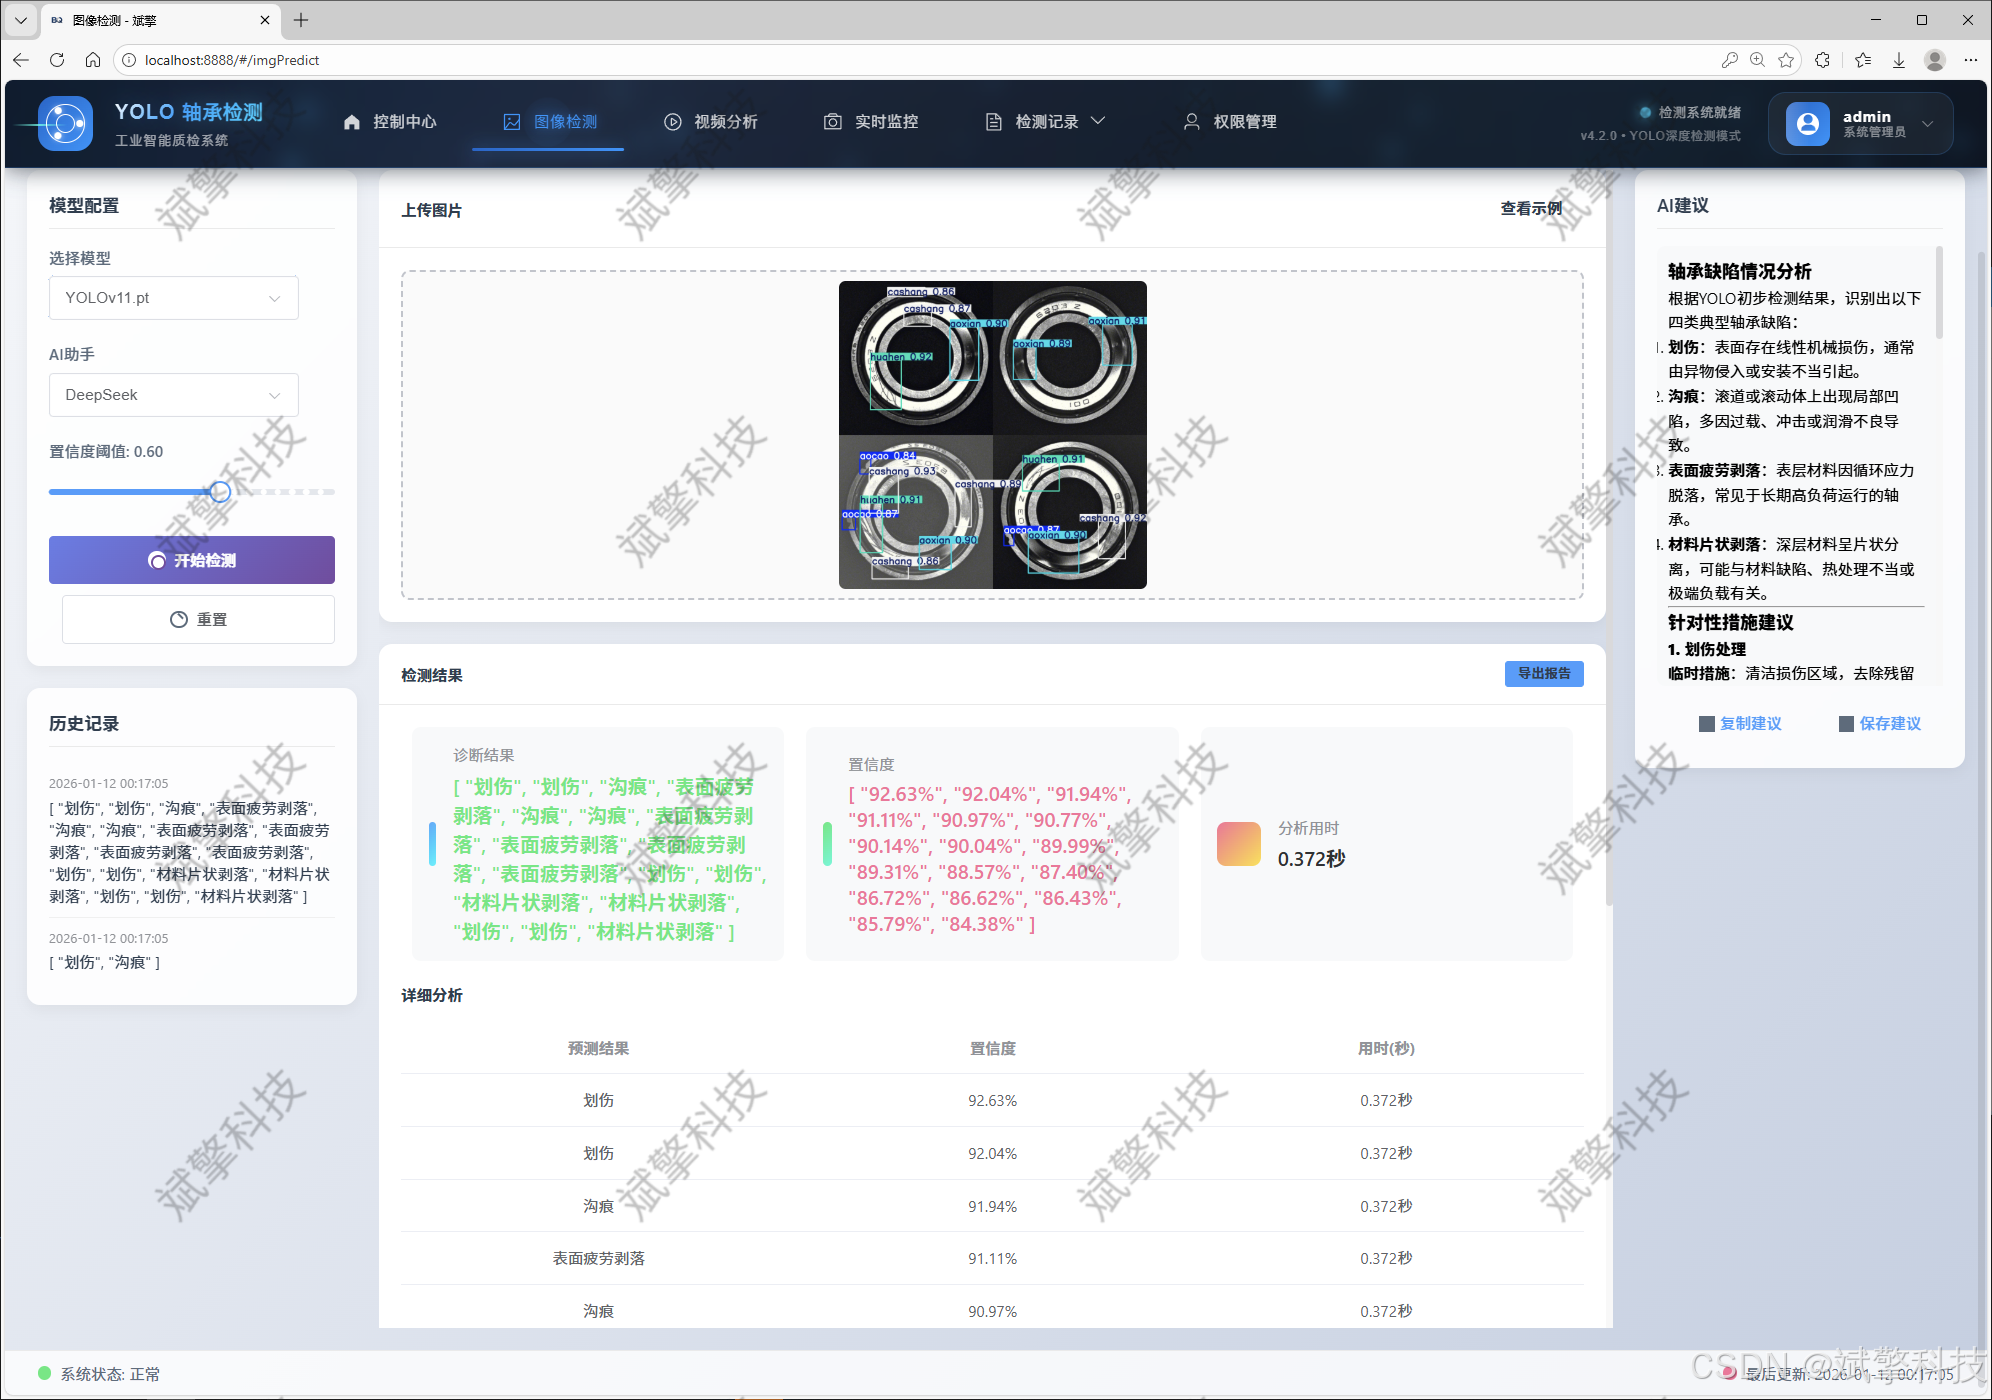Click the browser downloads icon
Screen dimensions: 1992x1400
coord(1898,60)
